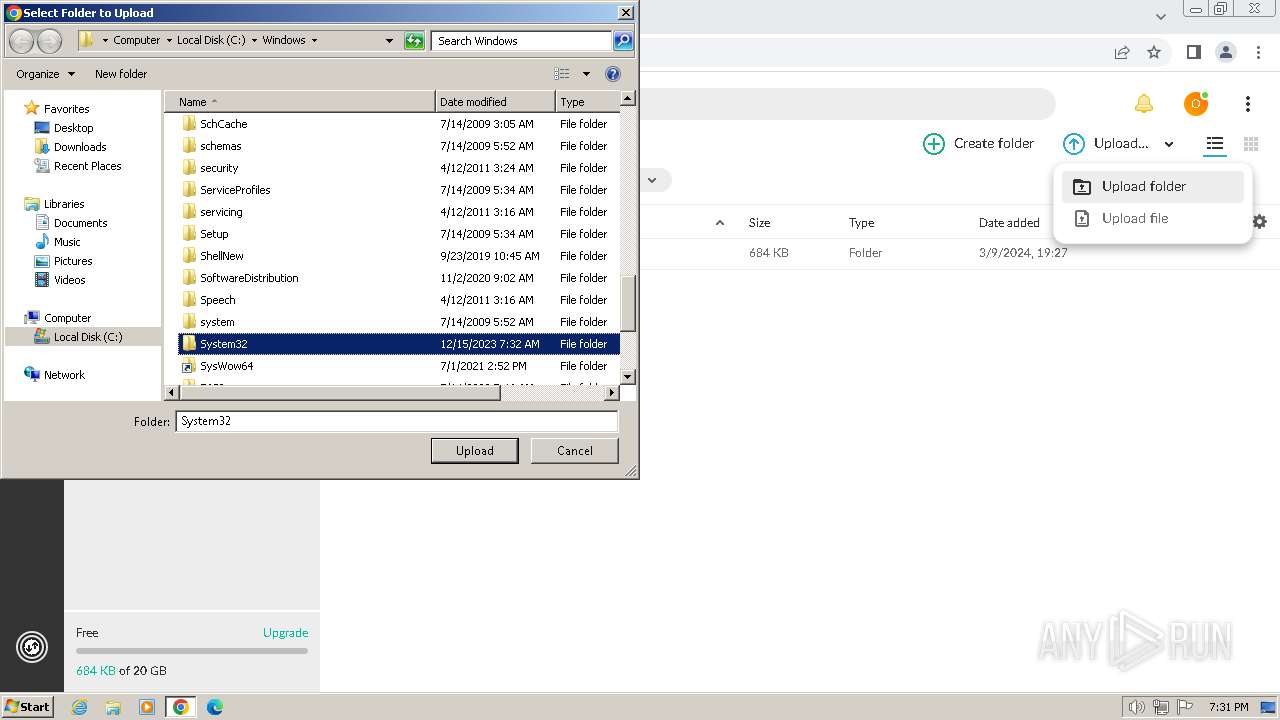Open the notifications bell icon
Image resolution: width=1280 pixels, height=720 pixels.
tap(1144, 104)
